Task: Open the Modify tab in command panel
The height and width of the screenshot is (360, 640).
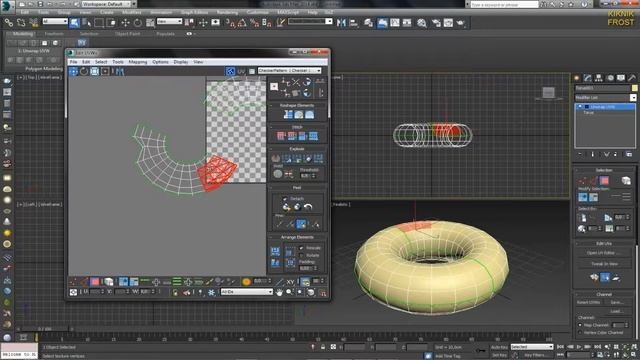Action: [x=588, y=78]
